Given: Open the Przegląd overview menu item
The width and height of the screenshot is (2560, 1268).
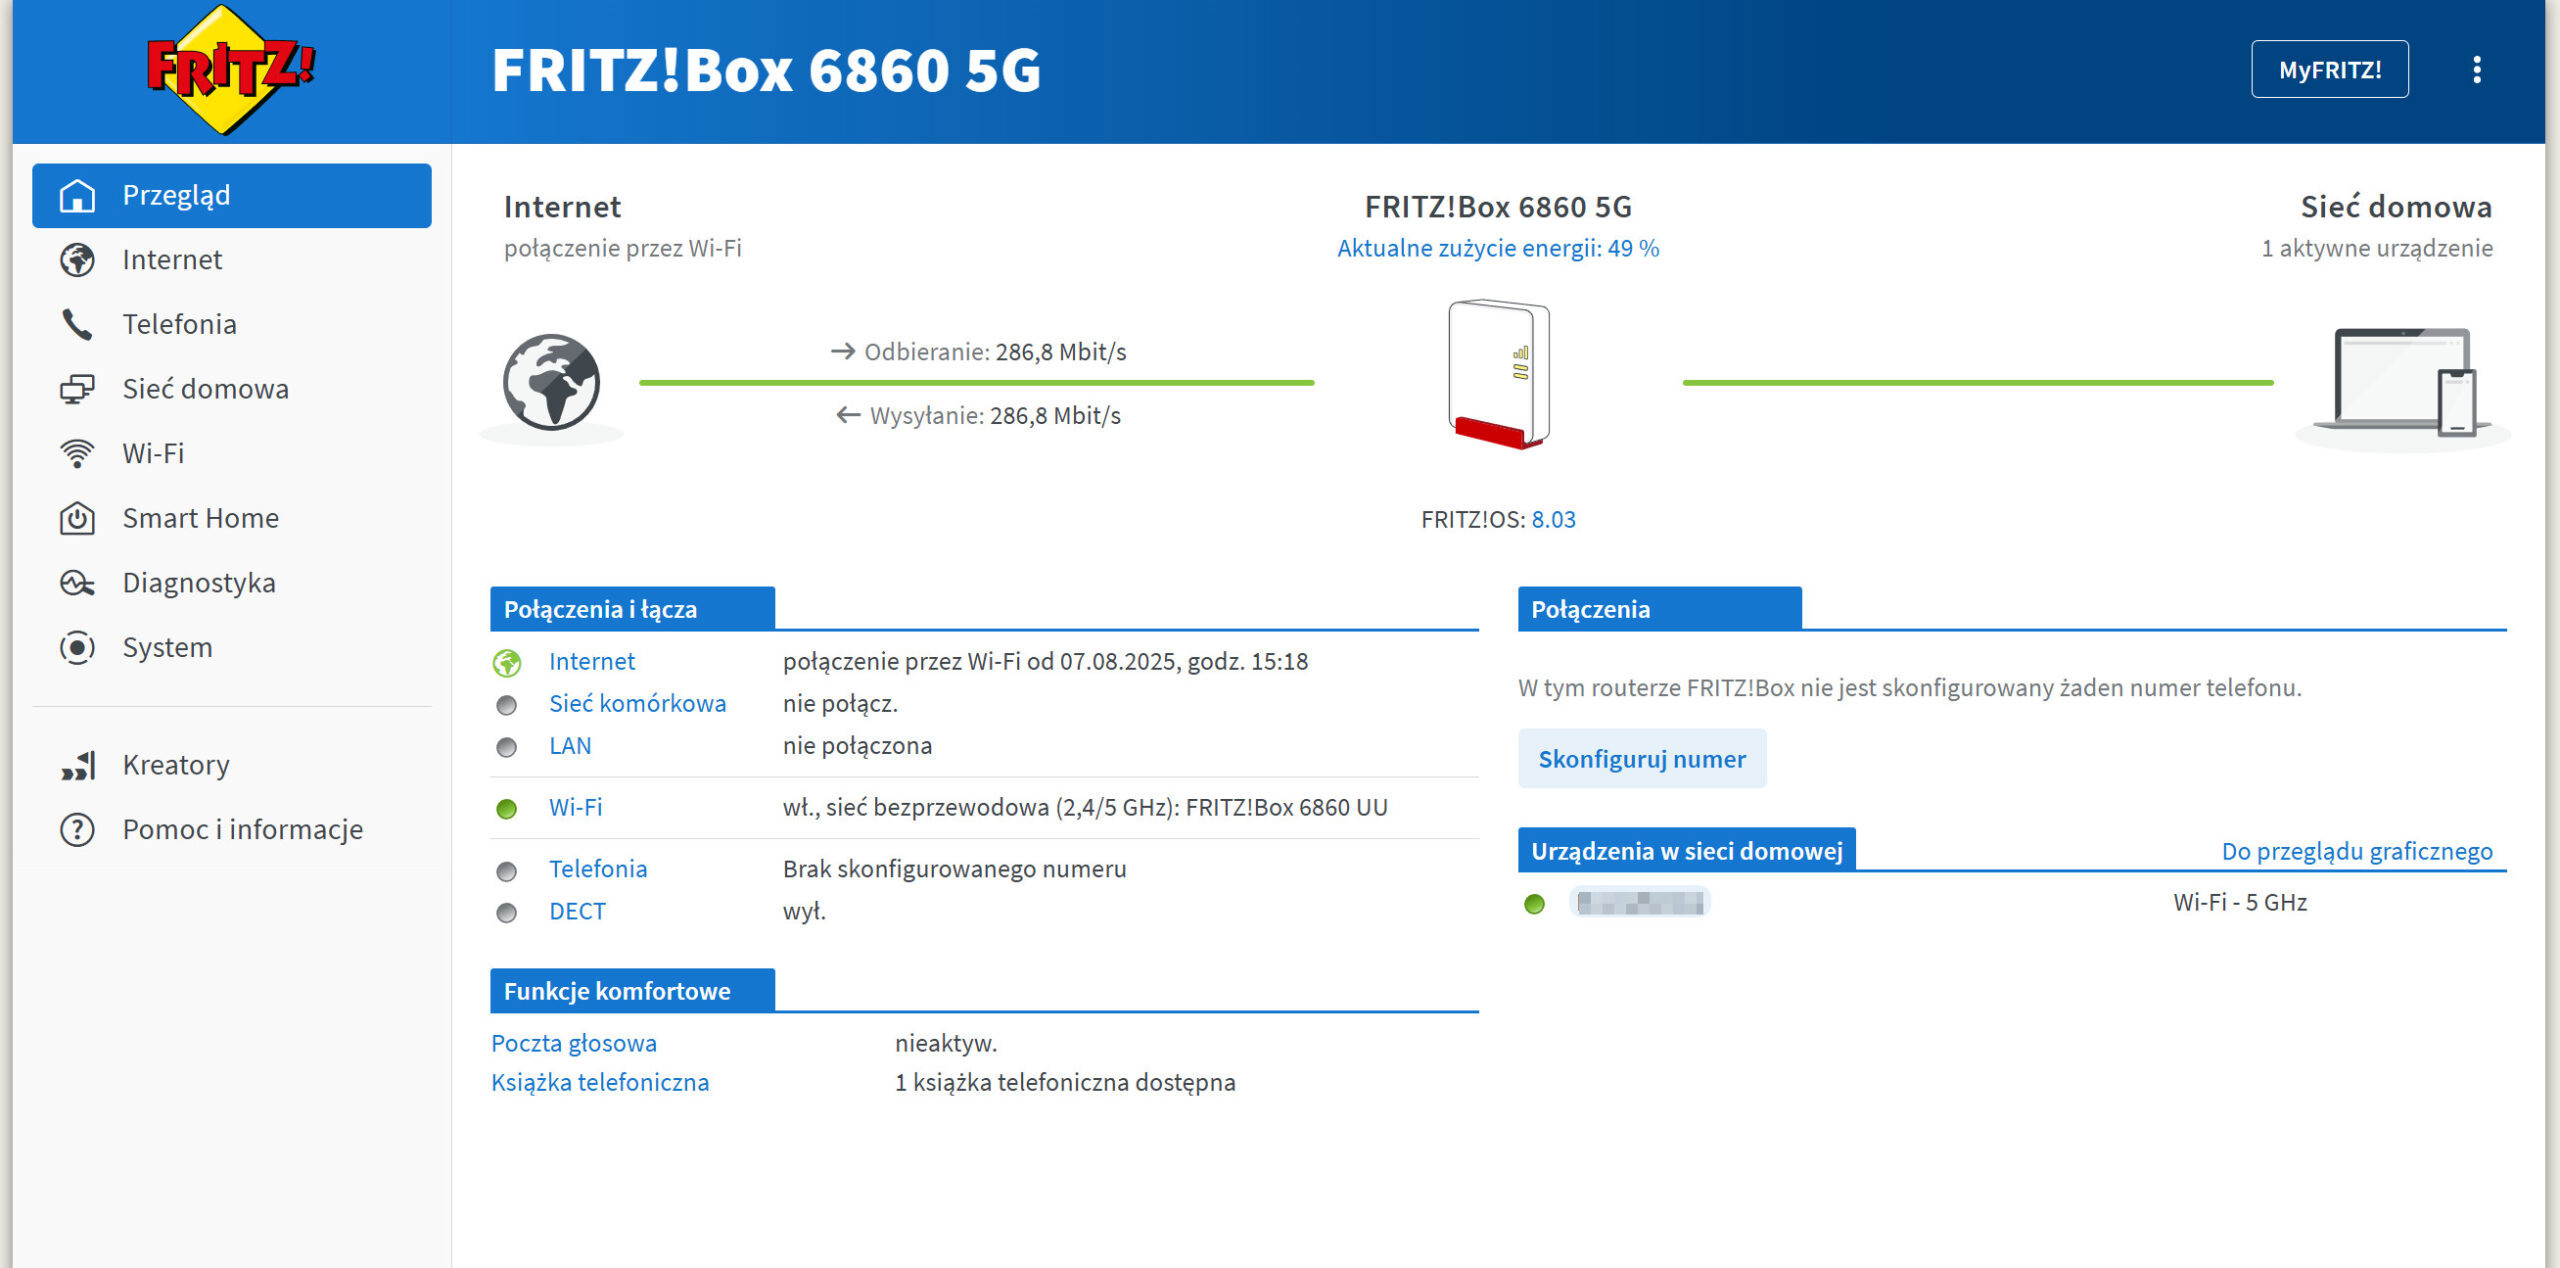Looking at the screenshot, I should pyautogui.click(x=232, y=196).
